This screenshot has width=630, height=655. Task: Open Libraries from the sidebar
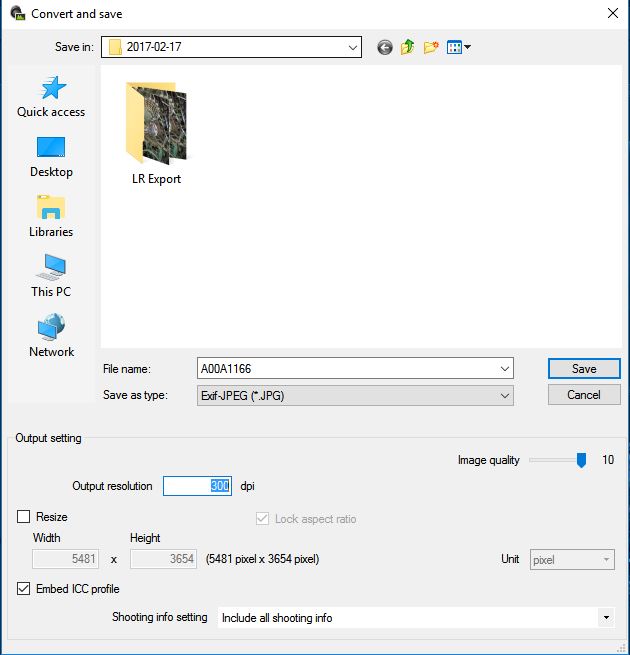tap(51, 216)
